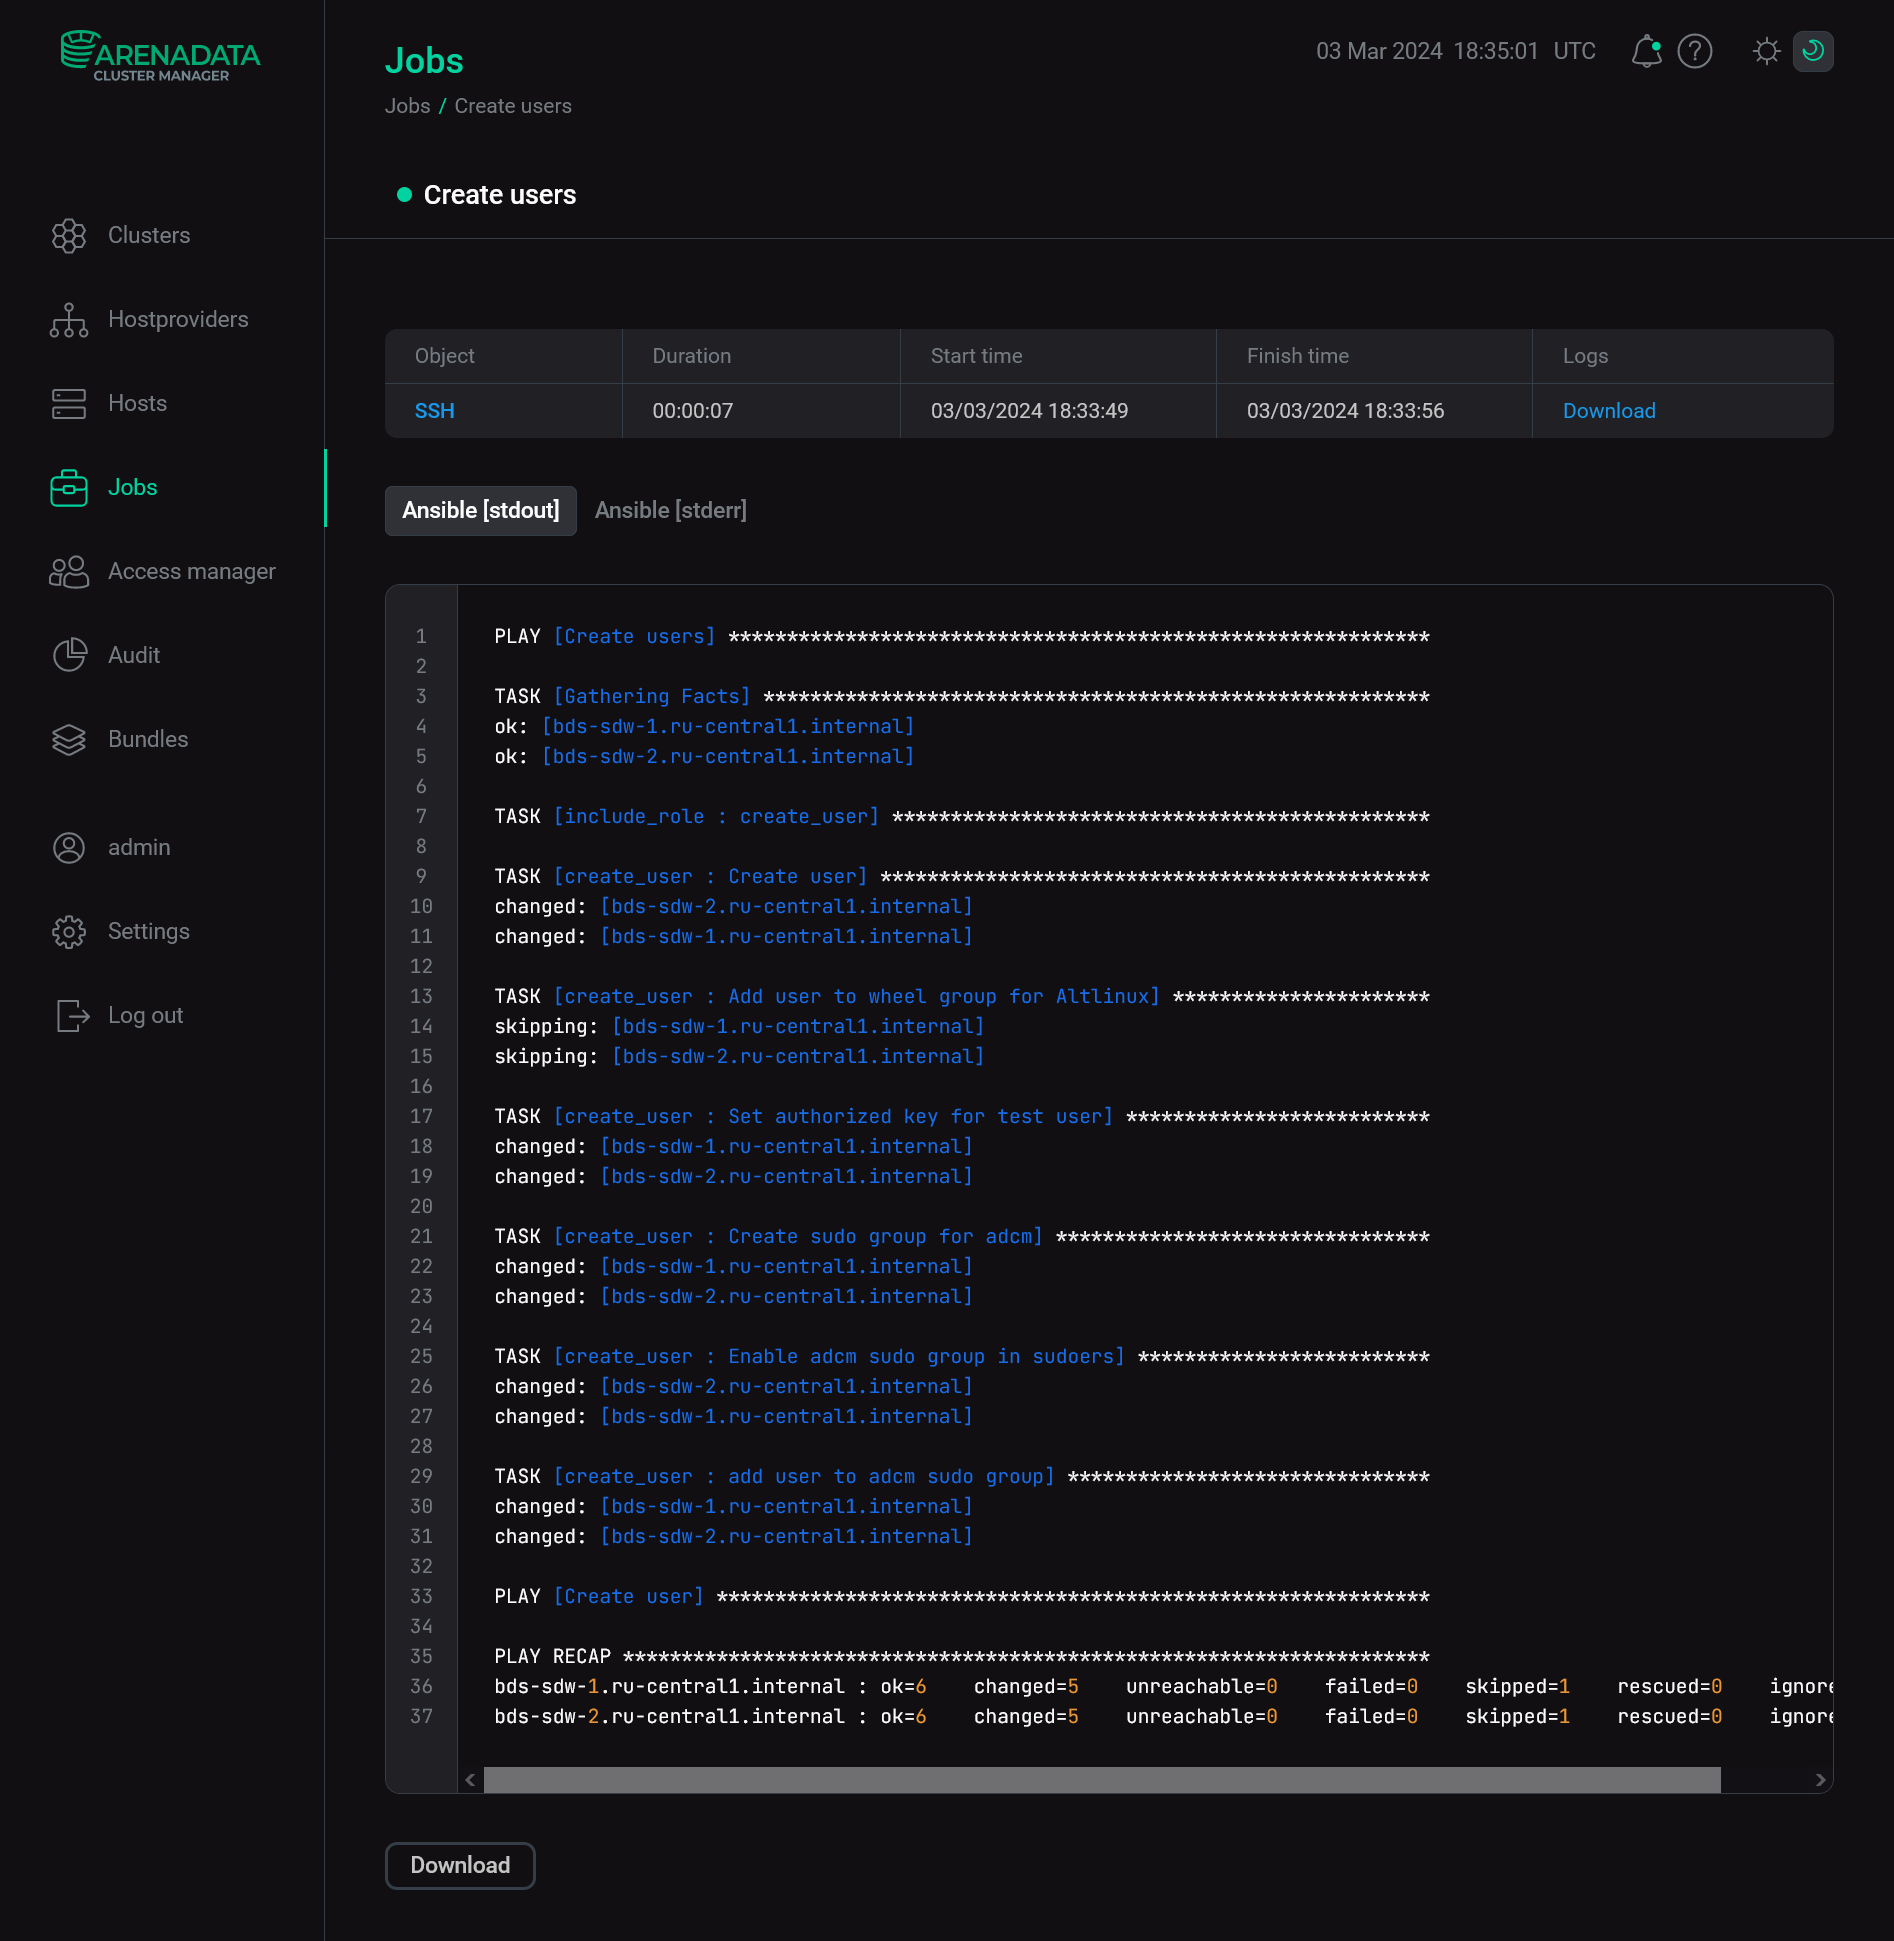Screen dimensions: 1894x1941
Task: Download logs from the Logs column
Action: coord(1607,410)
